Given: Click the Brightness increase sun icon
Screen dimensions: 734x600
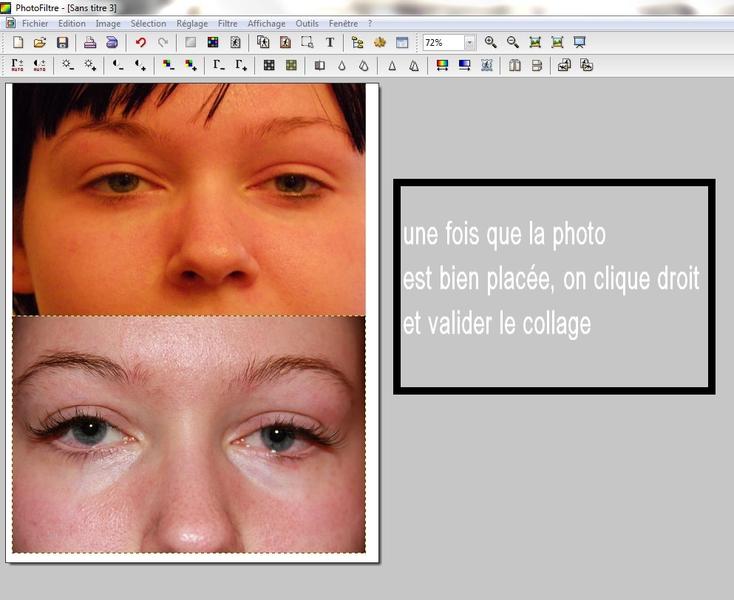Looking at the screenshot, I should pyautogui.click(x=90, y=66).
